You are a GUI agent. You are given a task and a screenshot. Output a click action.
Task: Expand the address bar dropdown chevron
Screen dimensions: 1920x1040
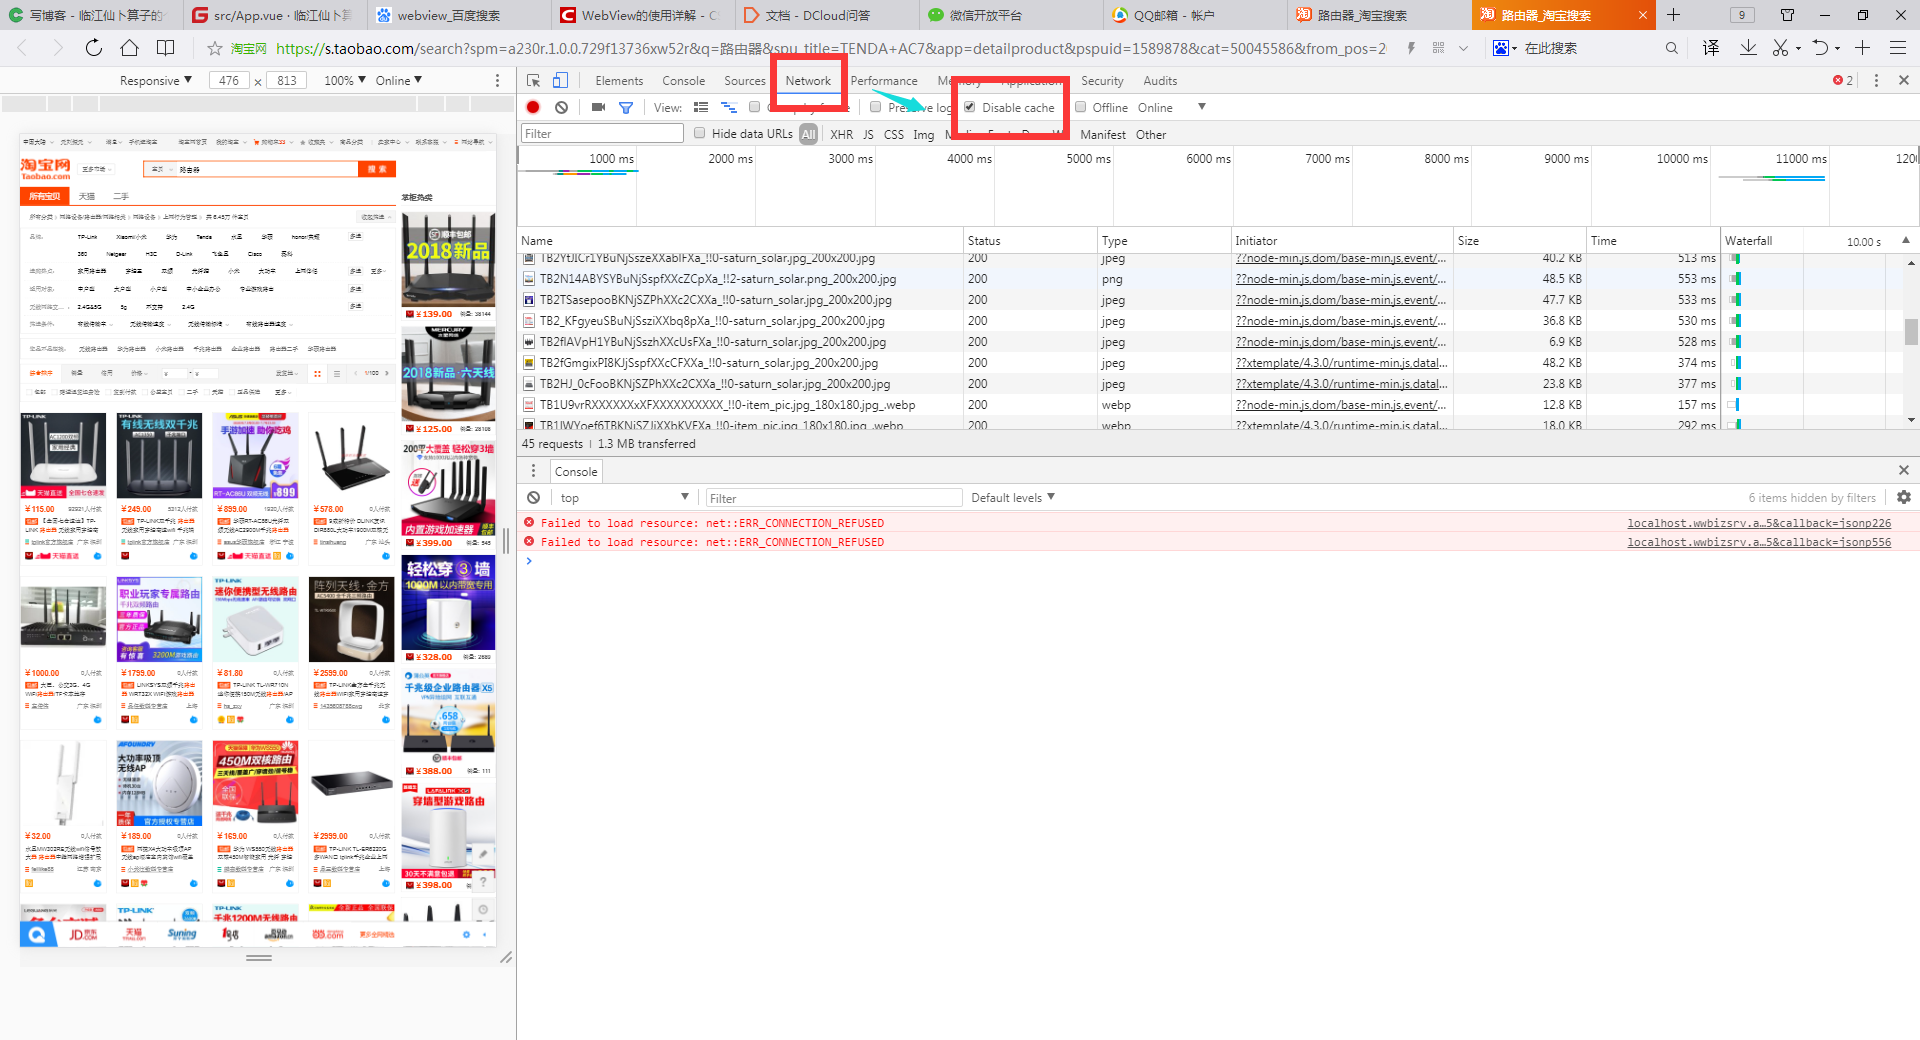(x=1464, y=48)
